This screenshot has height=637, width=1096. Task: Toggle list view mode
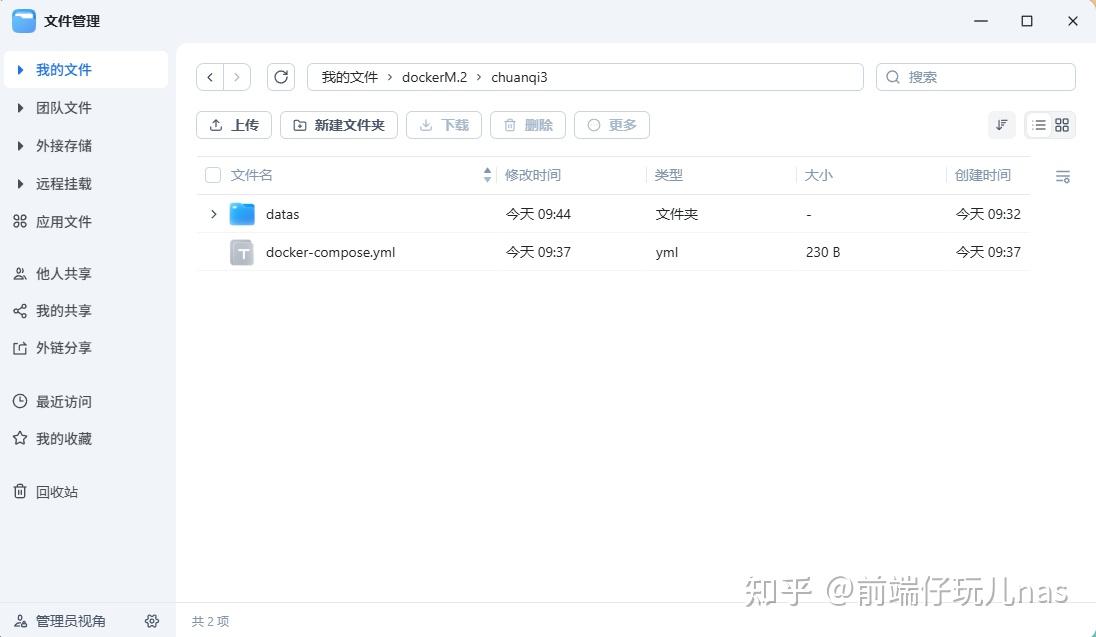coord(1038,125)
